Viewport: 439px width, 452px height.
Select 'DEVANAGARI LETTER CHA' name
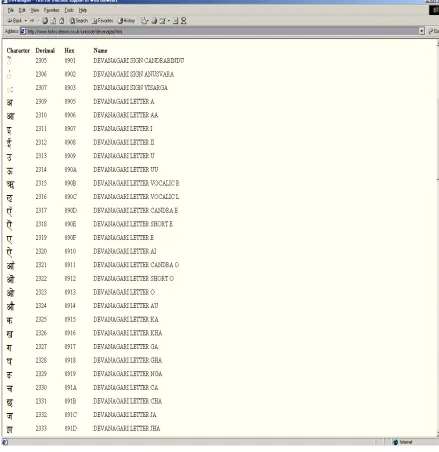[x=127, y=401]
